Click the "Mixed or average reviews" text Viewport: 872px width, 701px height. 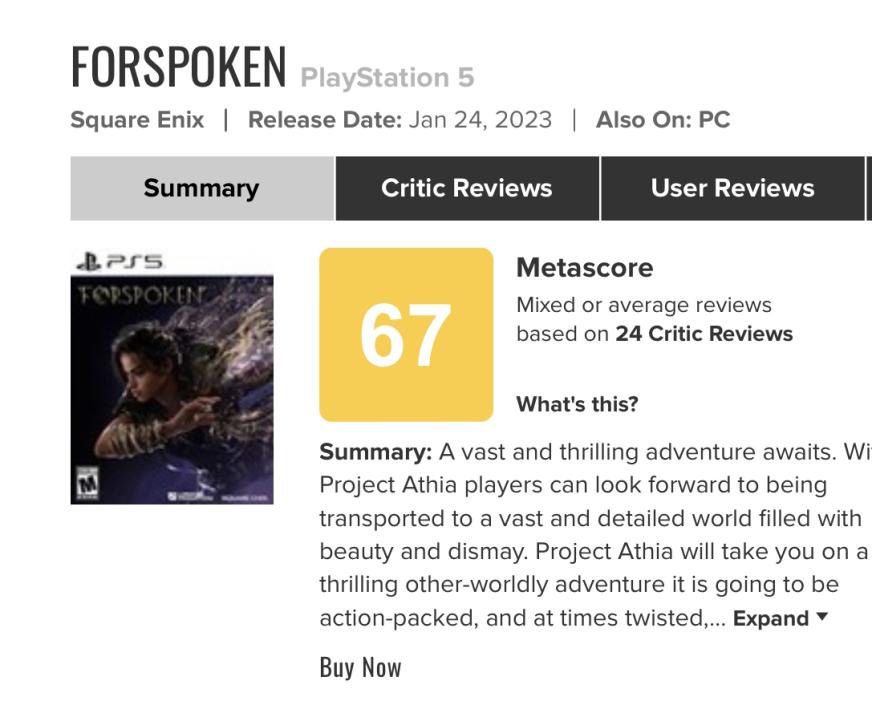[643, 305]
